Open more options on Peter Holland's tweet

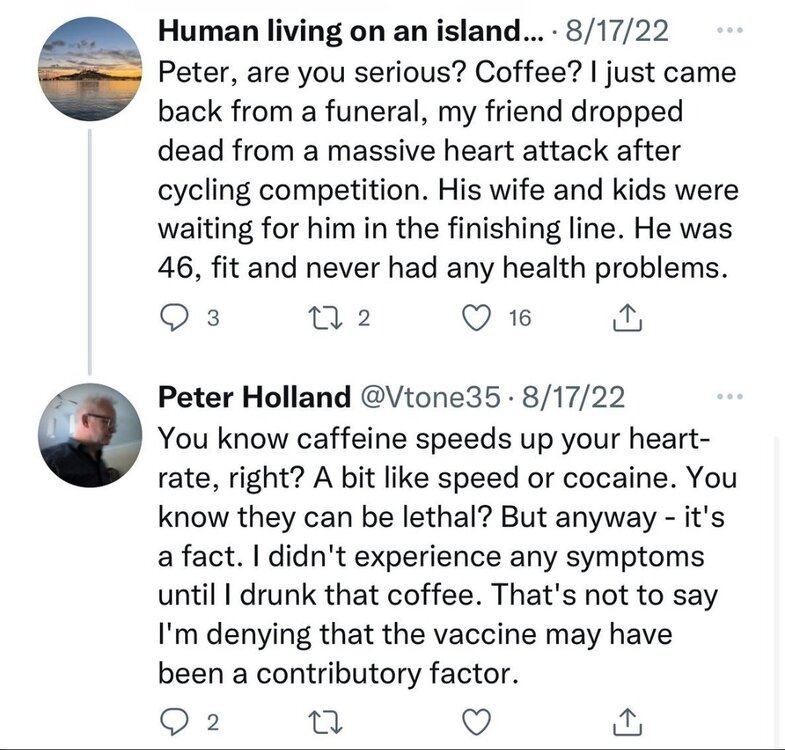(x=732, y=397)
